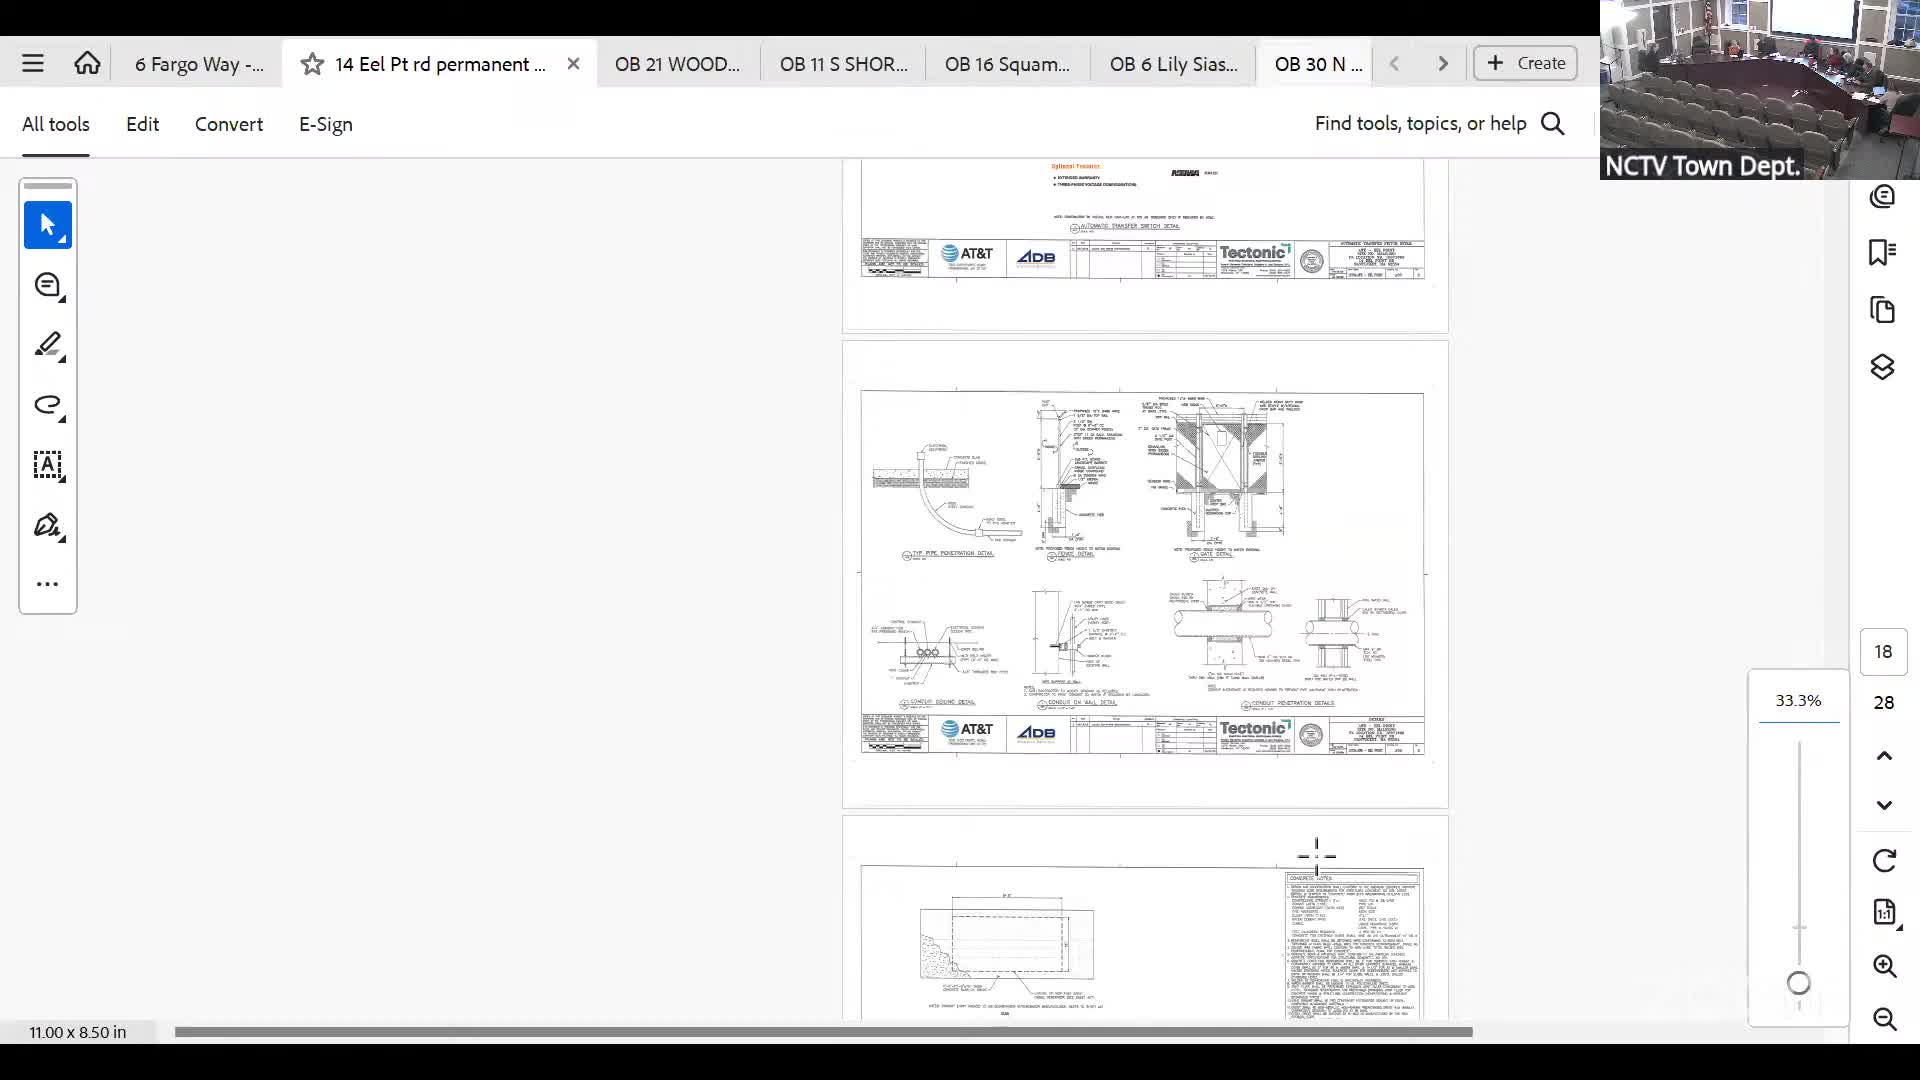The image size is (1920, 1080).
Task: Click the zoom in magnifier
Action: 1884,966
